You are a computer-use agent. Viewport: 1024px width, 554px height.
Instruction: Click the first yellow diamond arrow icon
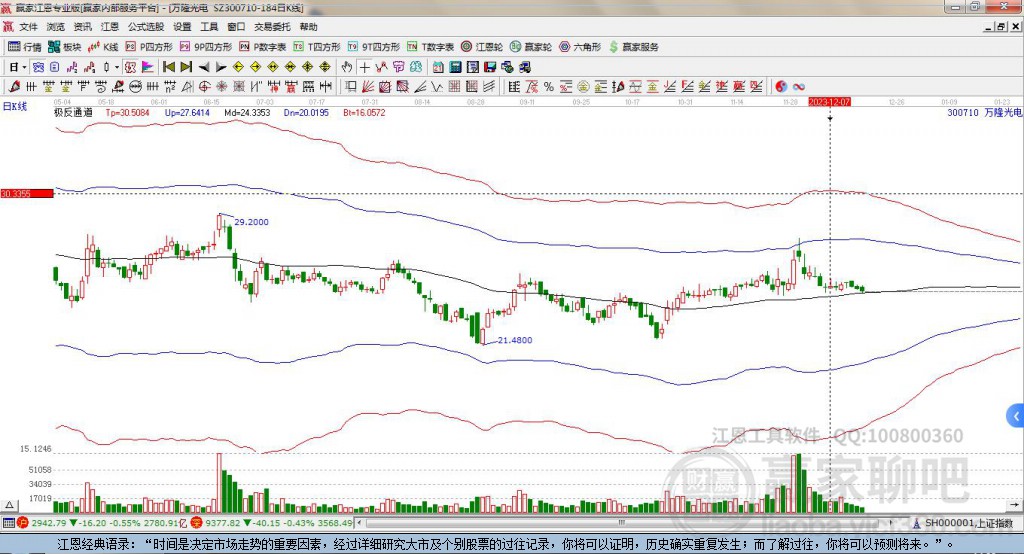click(238, 67)
